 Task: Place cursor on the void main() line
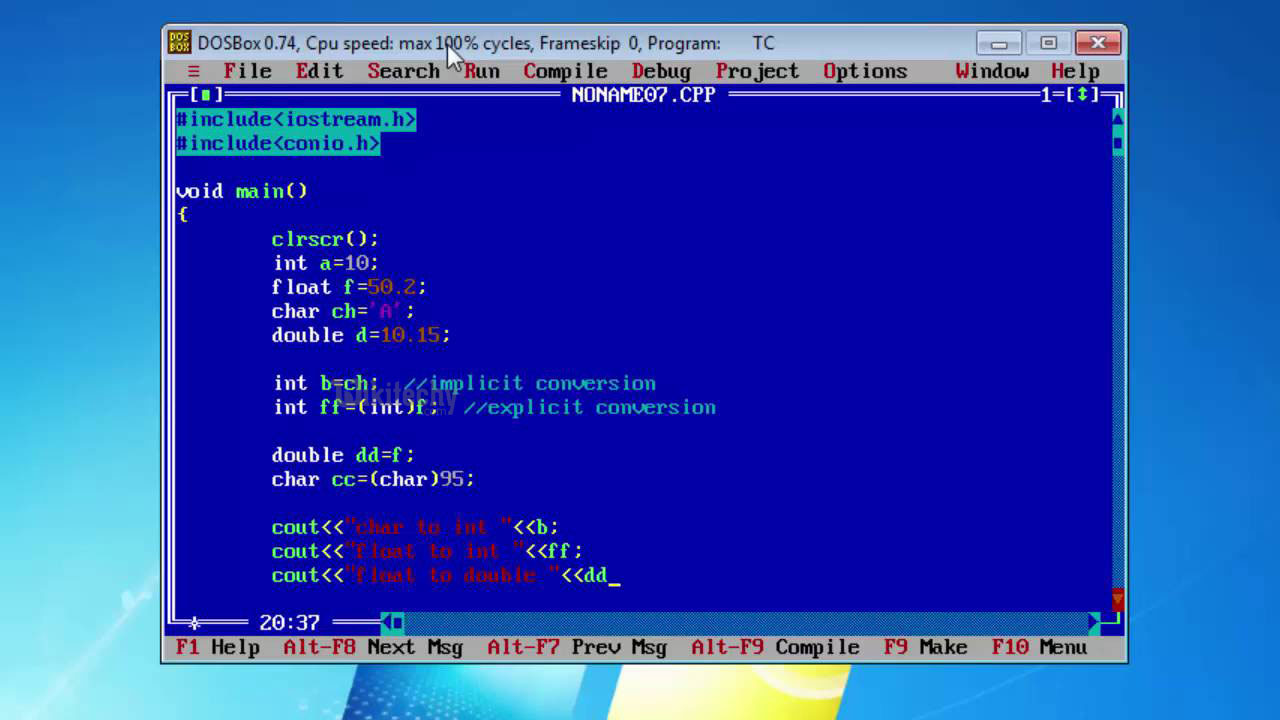pyautogui.click(x=242, y=191)
